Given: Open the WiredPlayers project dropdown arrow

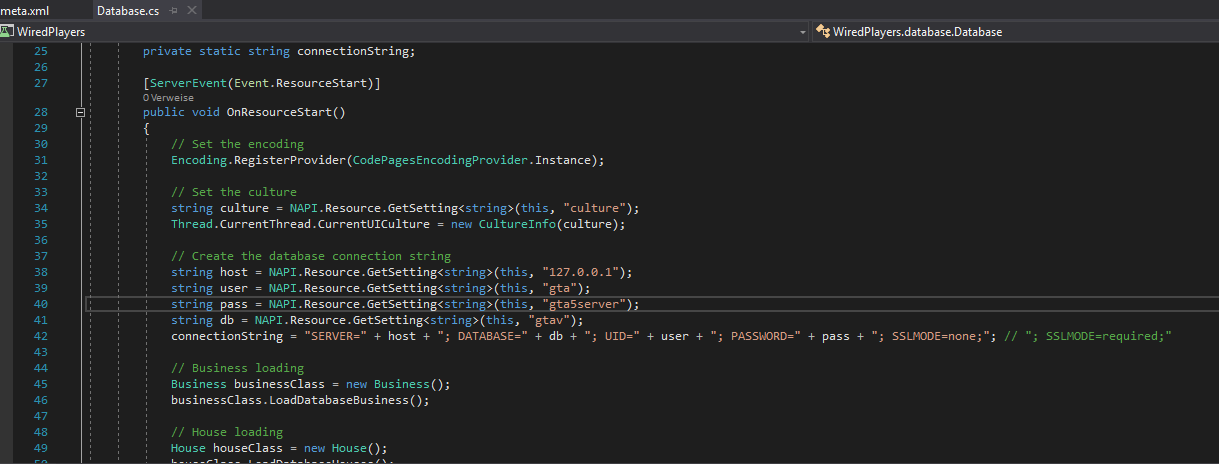Looking at the screenshot, I should (803, 32).
